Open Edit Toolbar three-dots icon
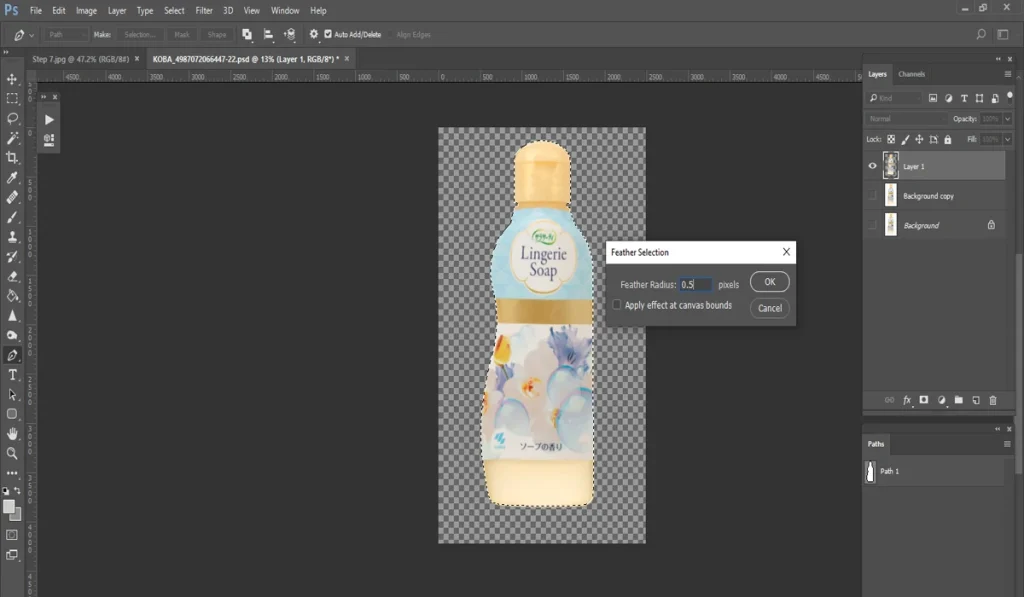Viewport: 1024px width, 597px height. [12, 473]
